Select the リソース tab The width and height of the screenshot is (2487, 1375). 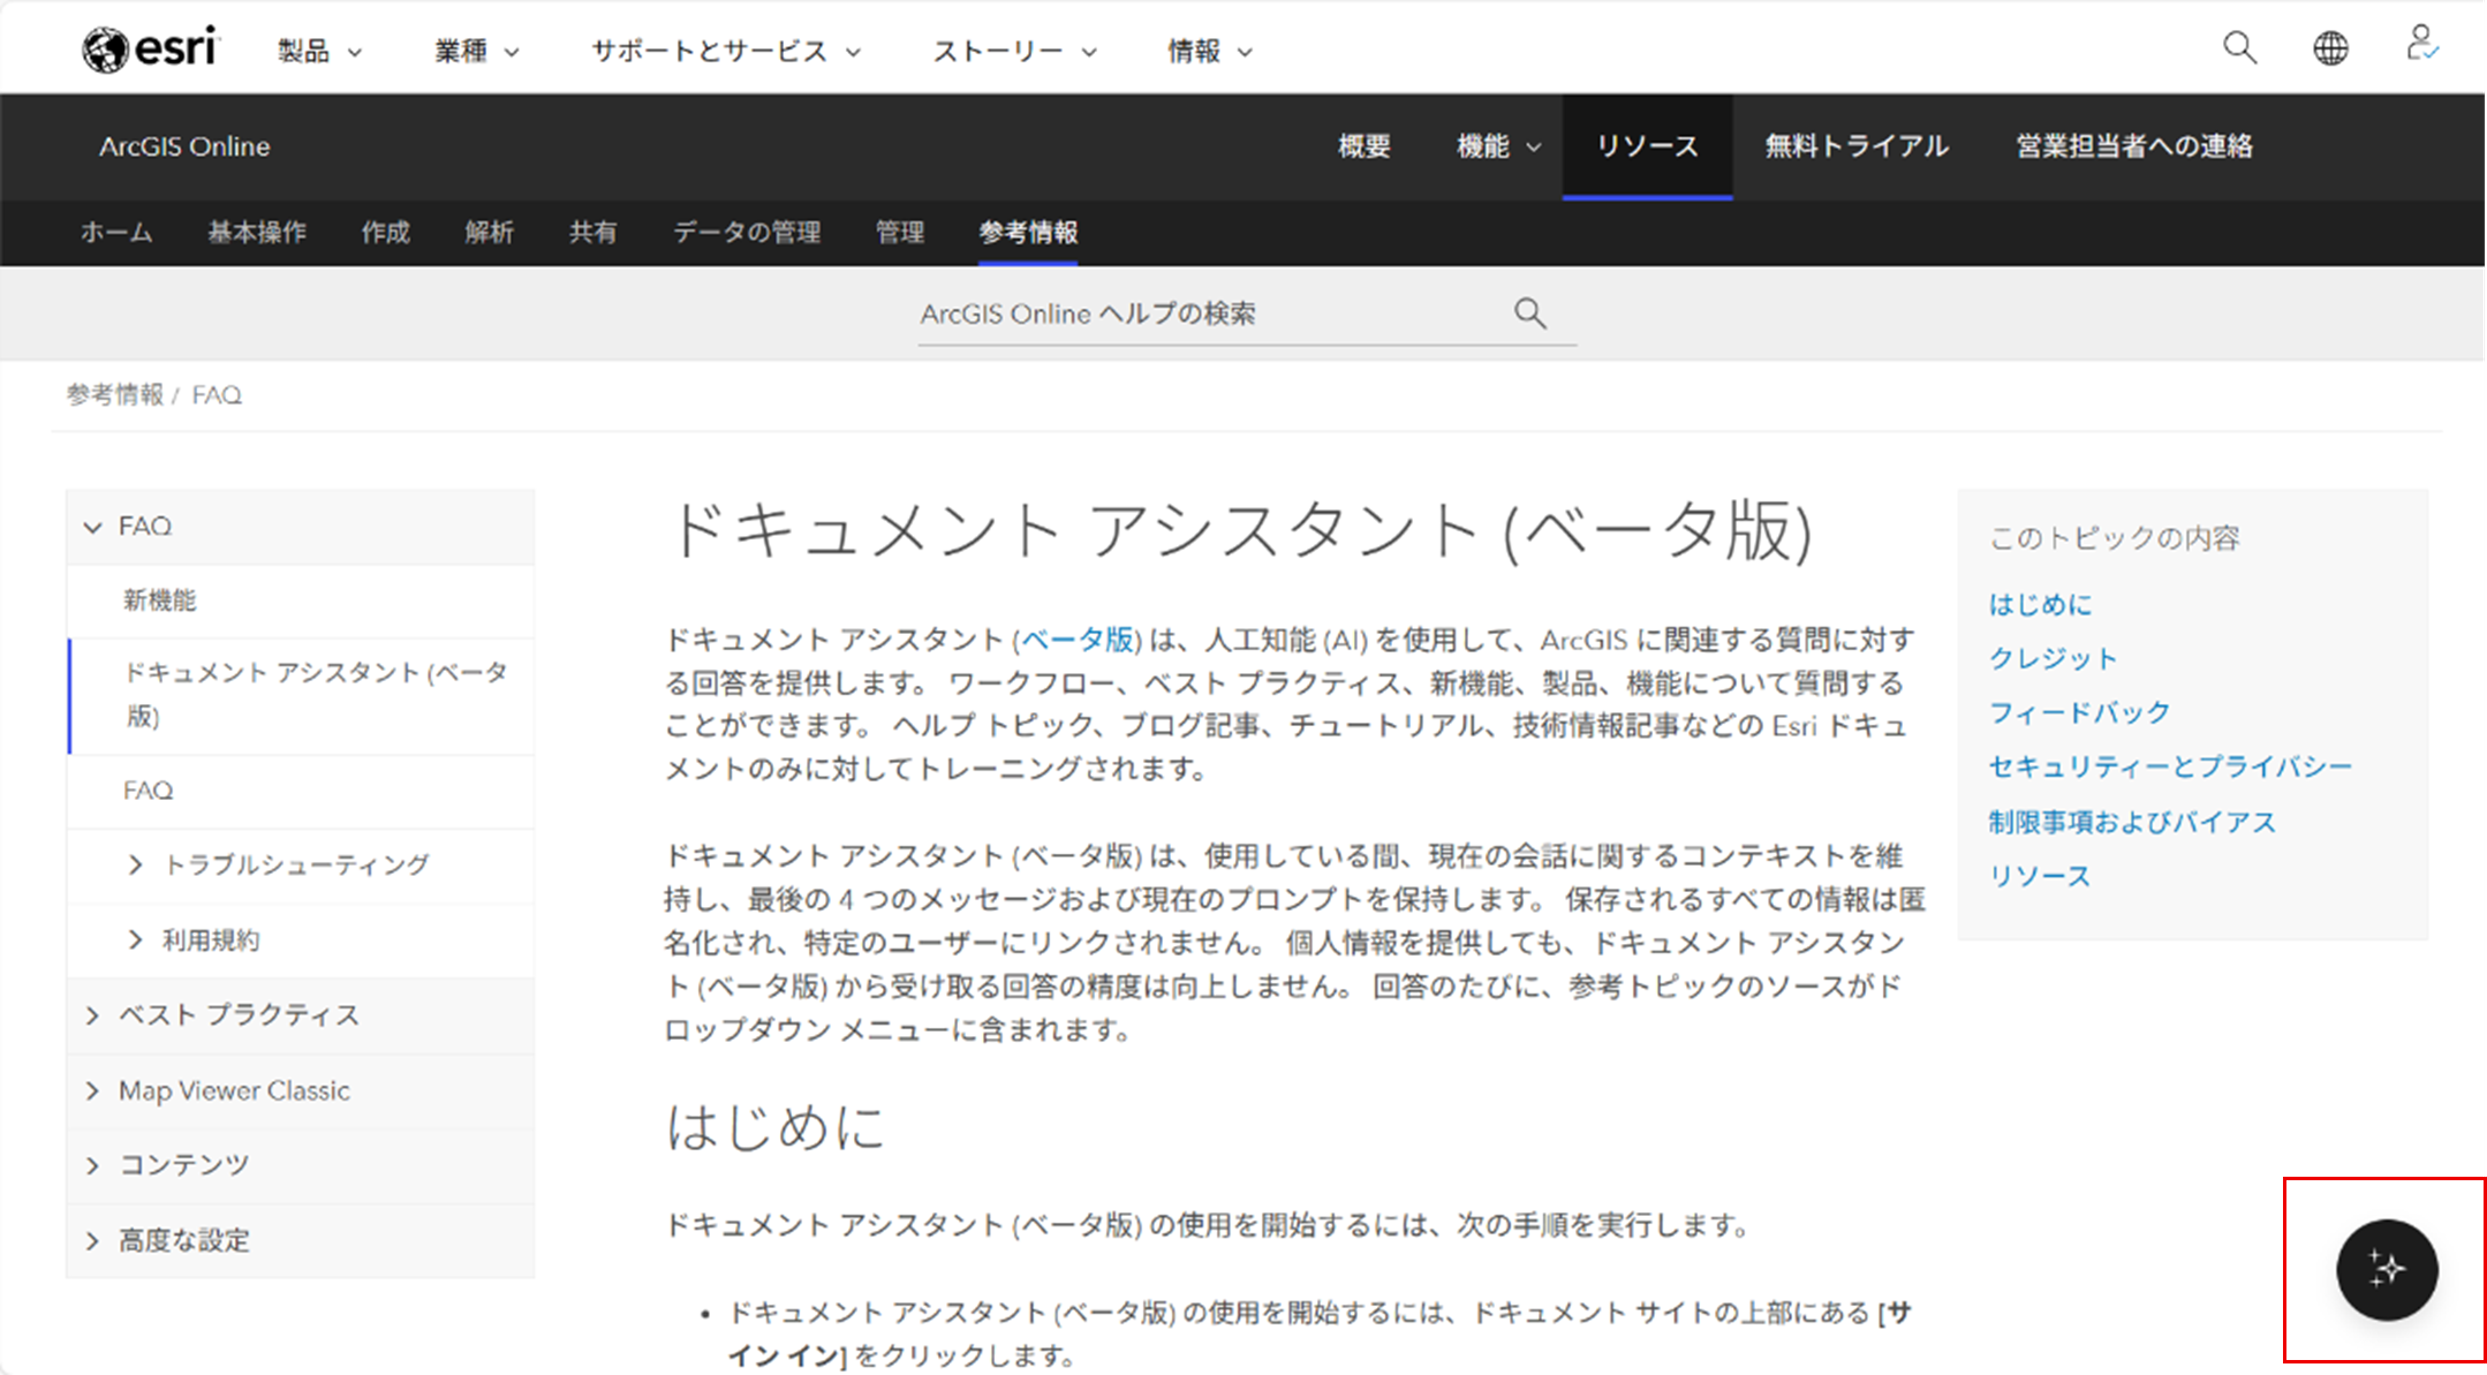1647,147
